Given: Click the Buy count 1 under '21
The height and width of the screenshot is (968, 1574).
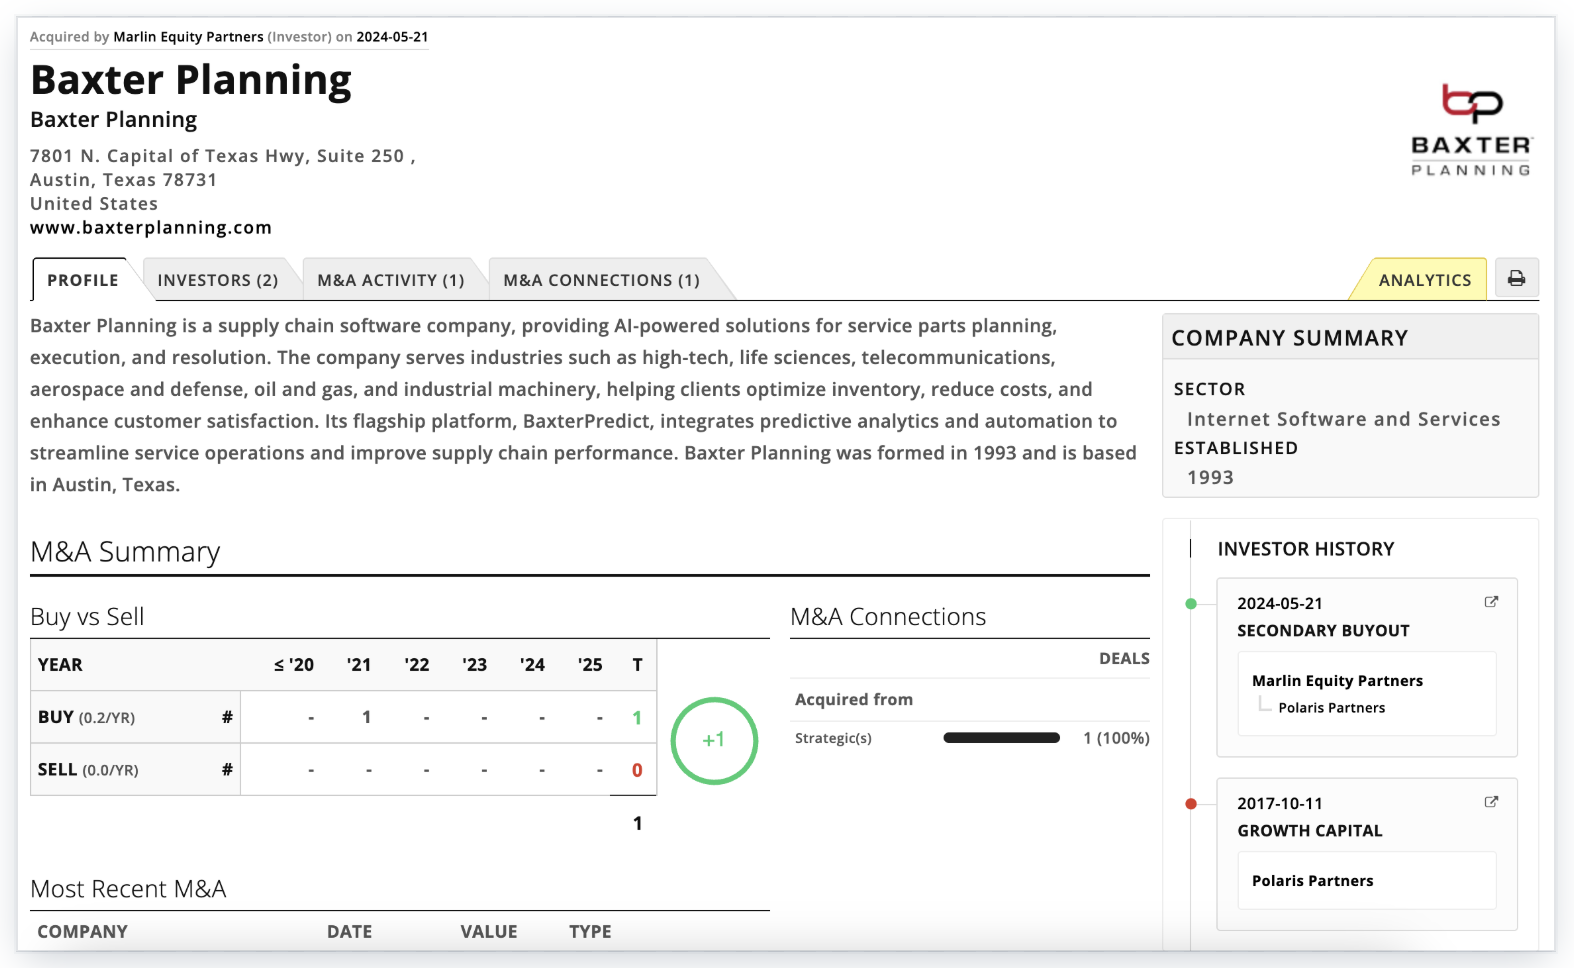Looking at the screenshot, I should tap(366, 717).
